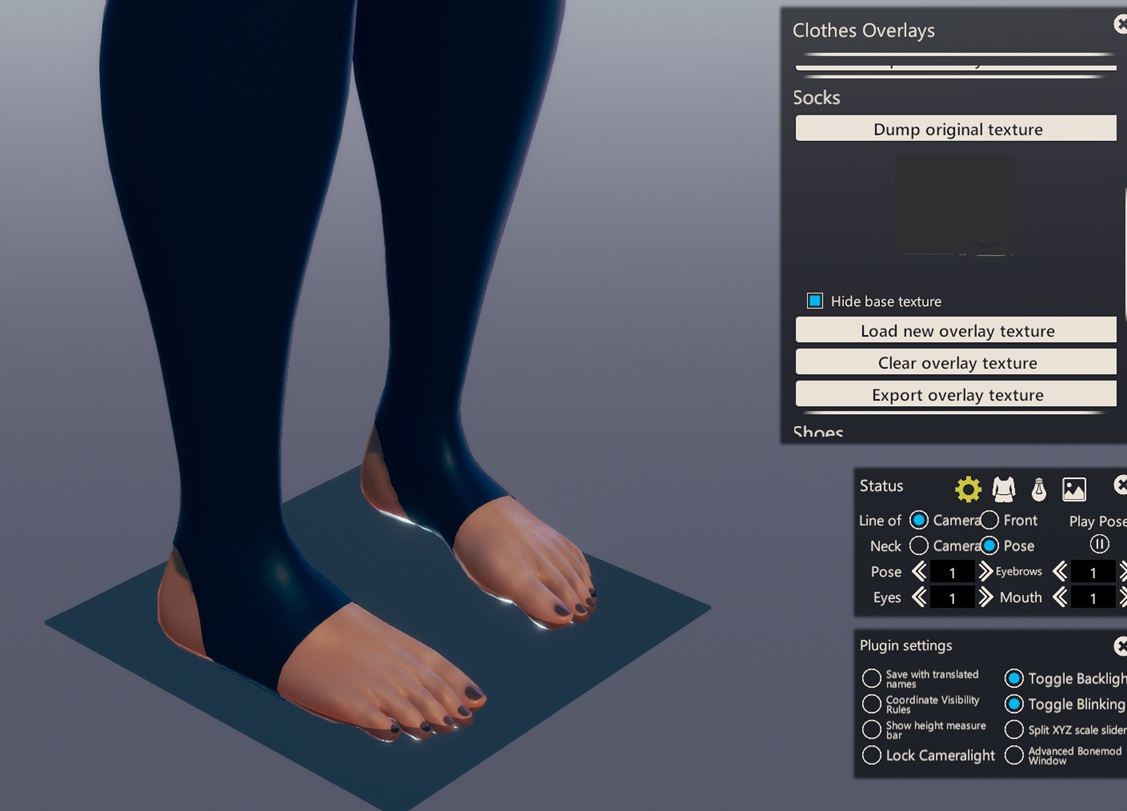The width and height of the screenshot is (1127, 811).
Task: Click the clothing outfit icon in Status
Action: pyautogui.click(x=1003, y=489)
